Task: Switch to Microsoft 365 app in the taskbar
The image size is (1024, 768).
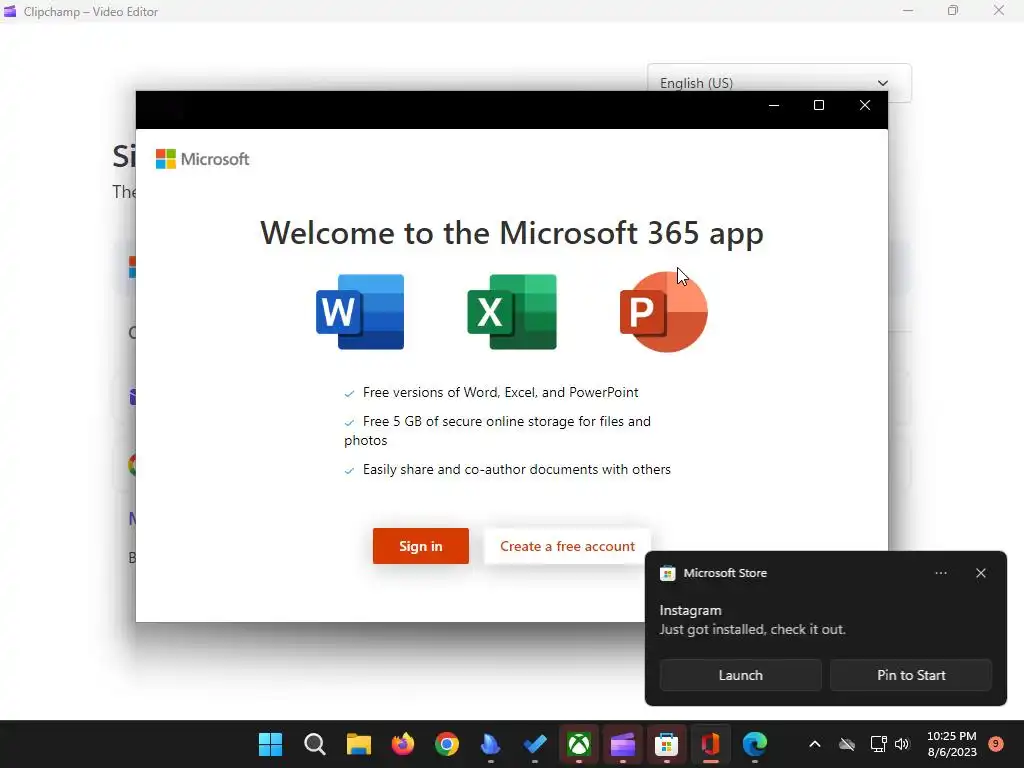Action: (711, 744)
